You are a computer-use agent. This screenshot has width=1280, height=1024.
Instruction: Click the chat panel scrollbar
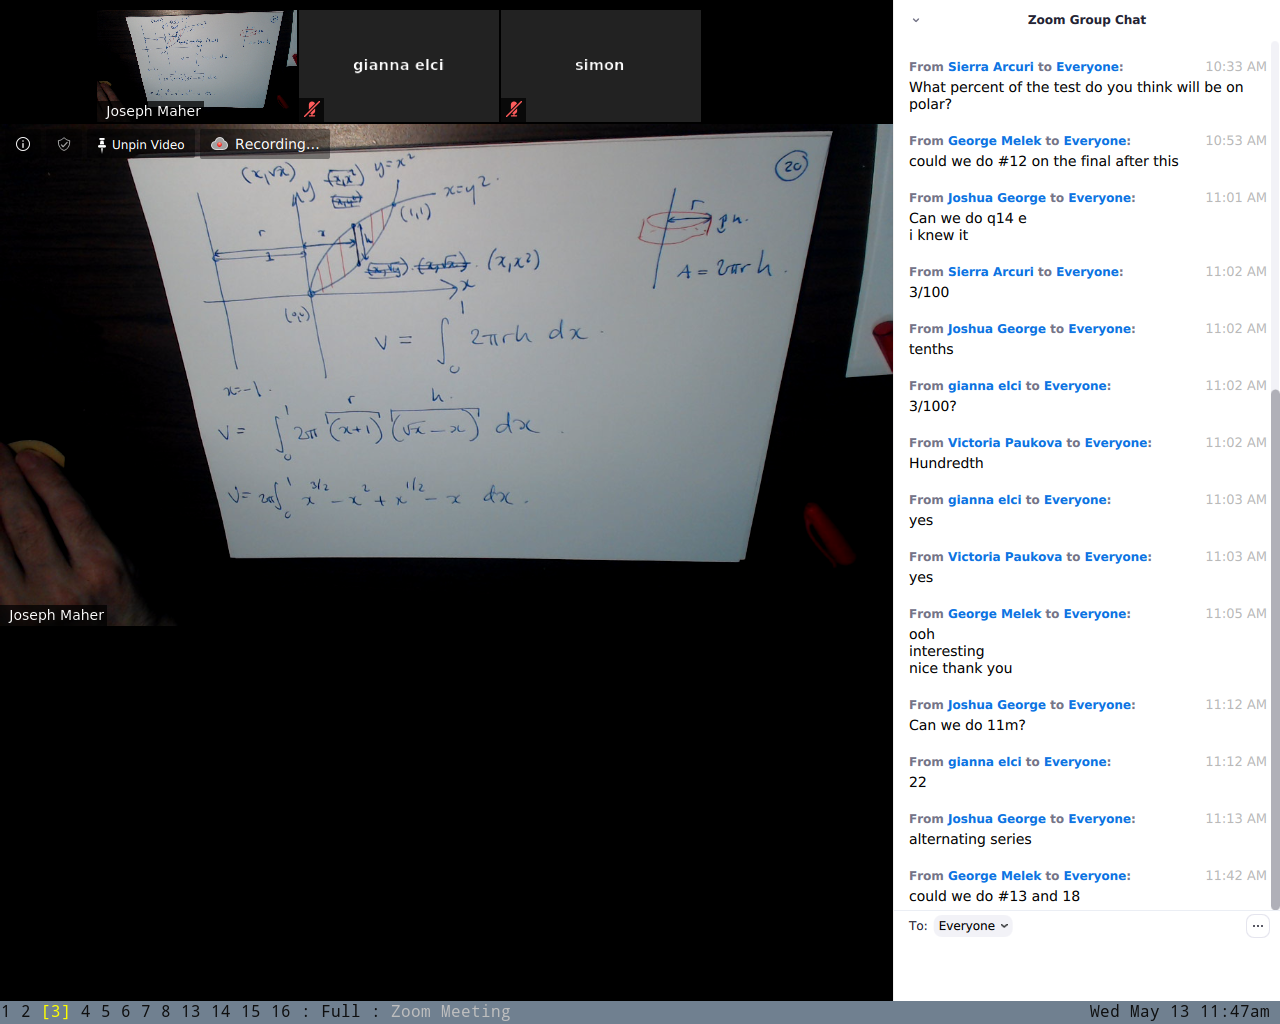tap(1274, 600)
